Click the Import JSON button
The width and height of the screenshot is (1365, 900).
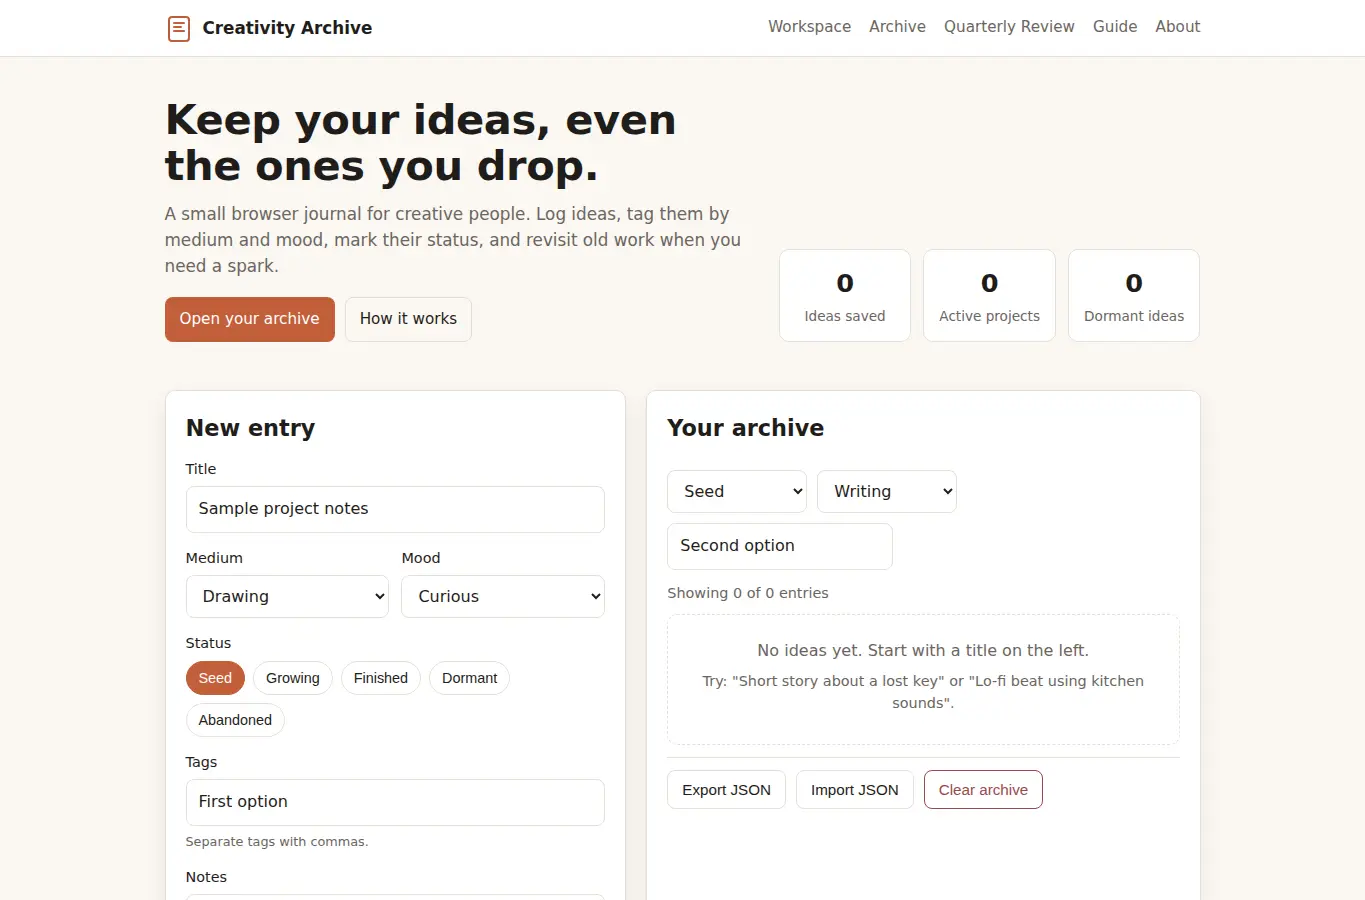click(x=855, y=790)
